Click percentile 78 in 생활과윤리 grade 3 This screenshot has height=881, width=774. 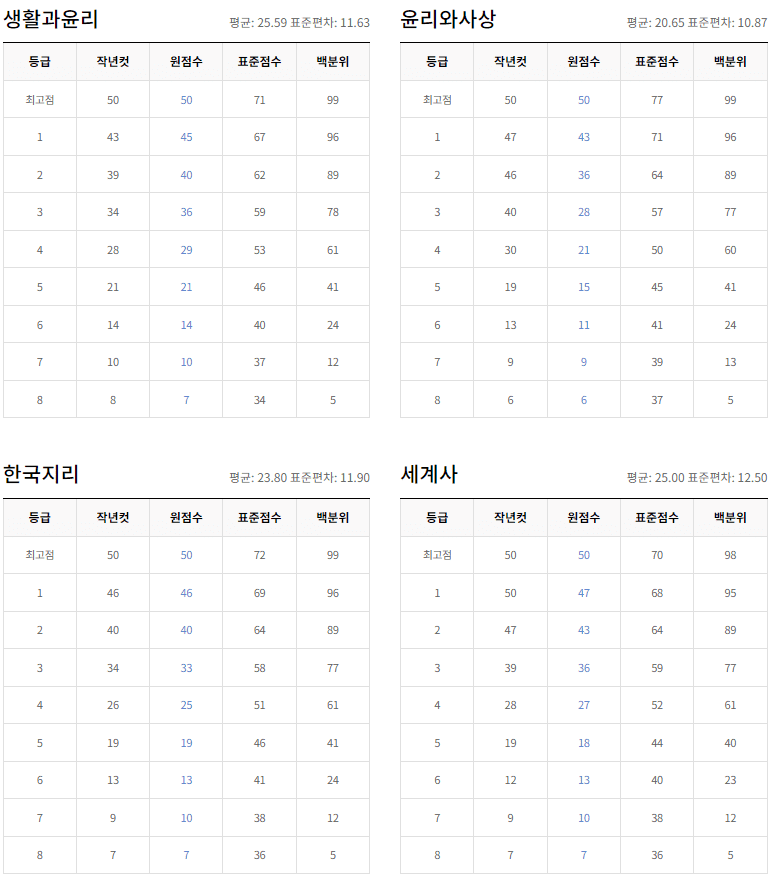(x=333, y=212)
